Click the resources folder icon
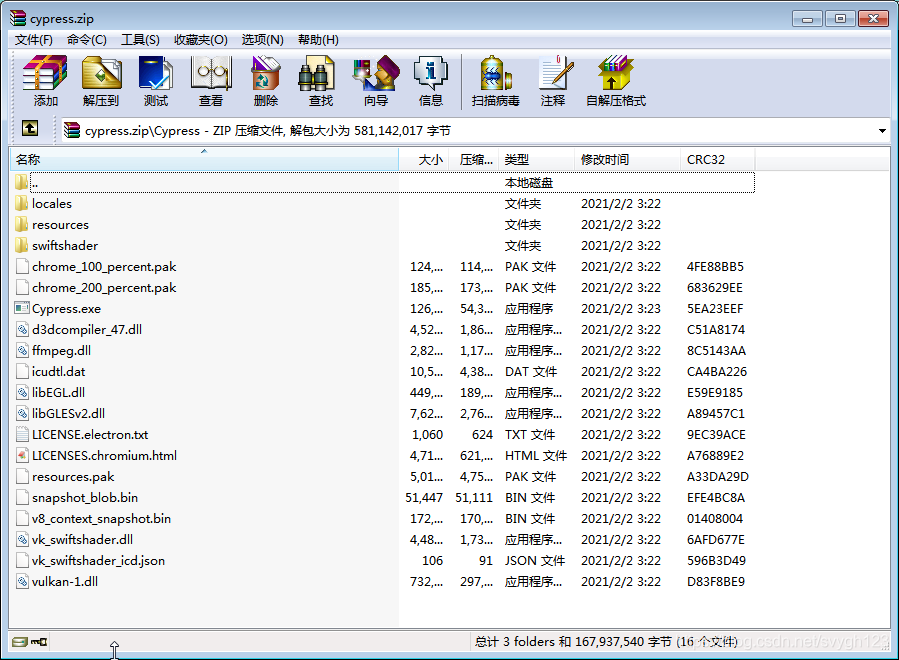The height and width of the screenshot is (660, 899). [22, 224]
